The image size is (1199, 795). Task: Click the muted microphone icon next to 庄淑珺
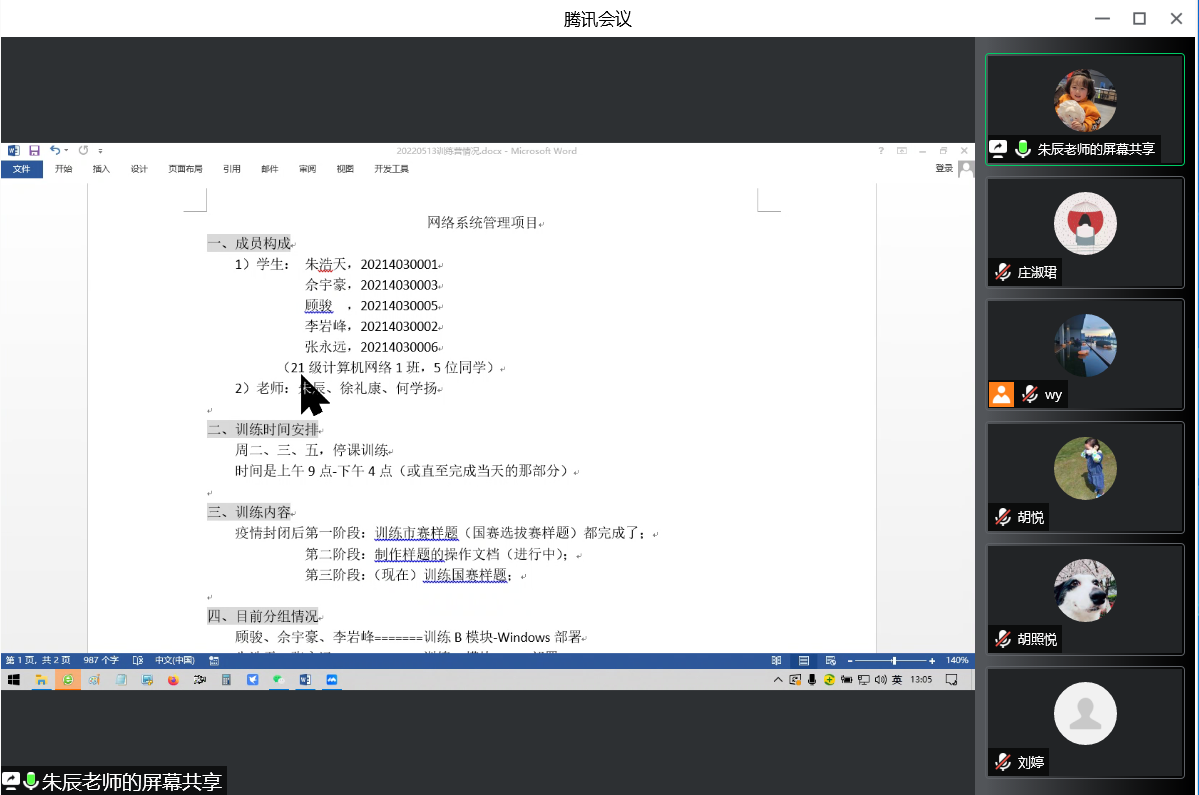[1002, 272]
